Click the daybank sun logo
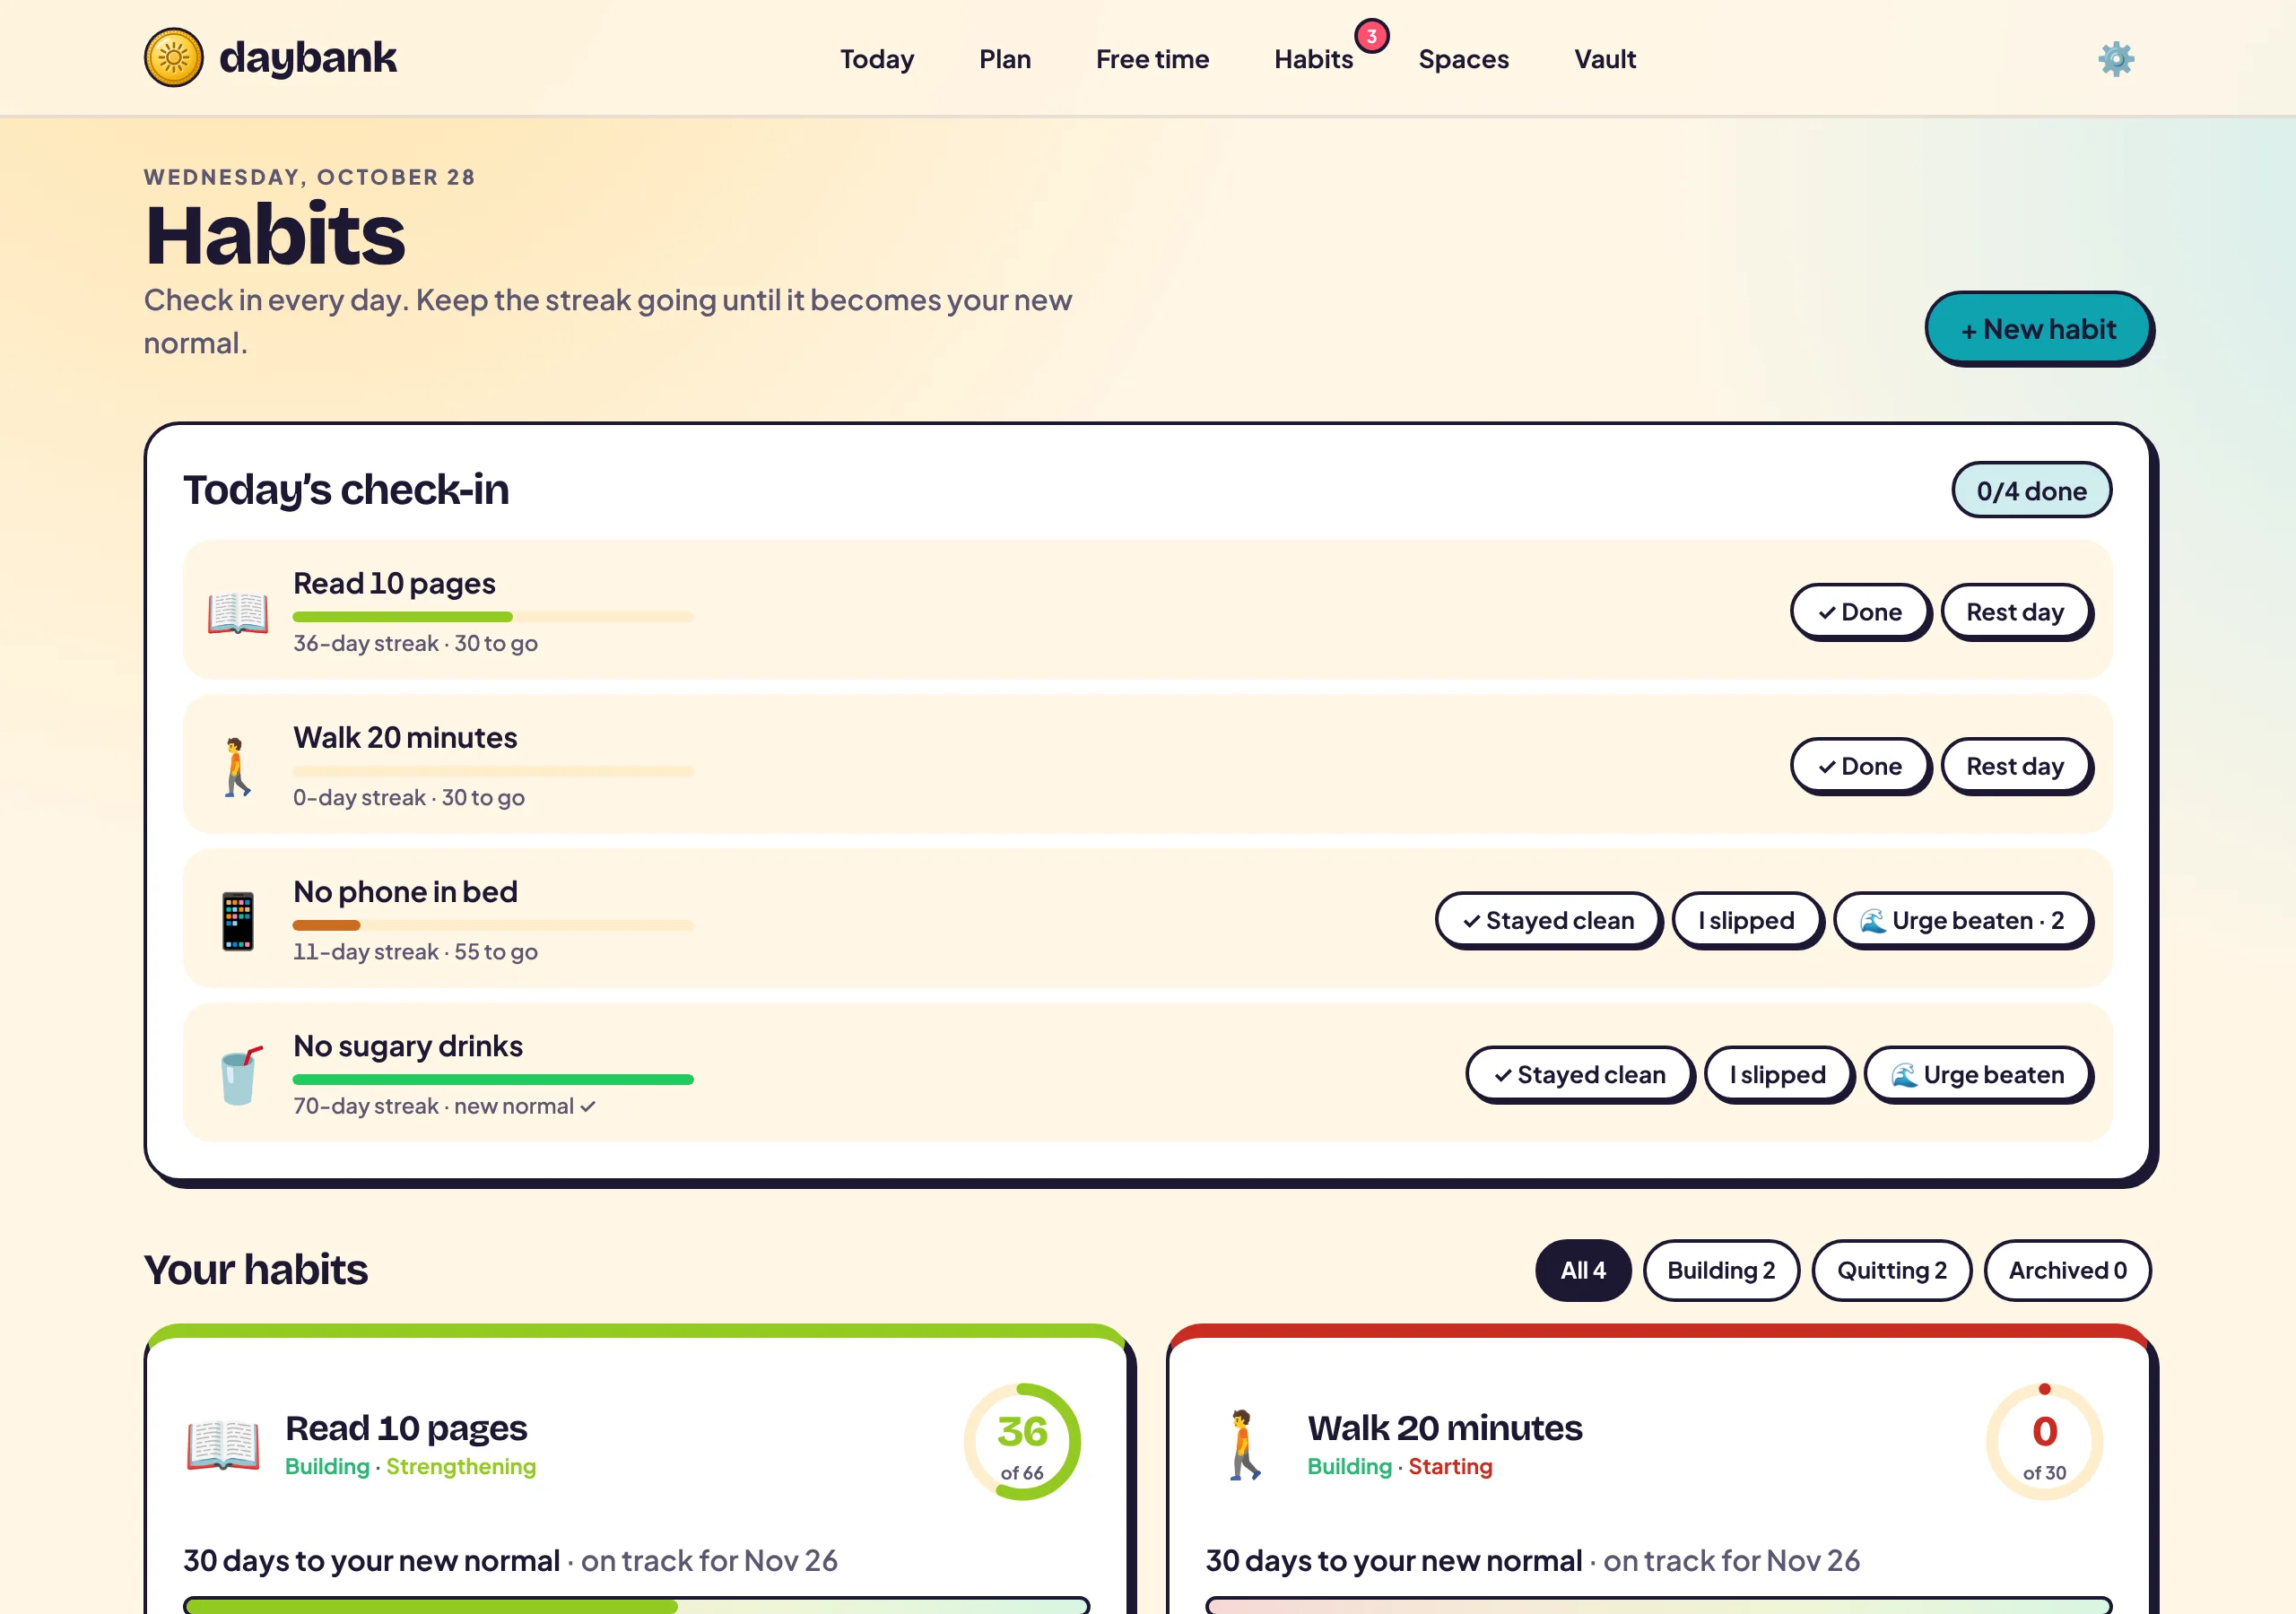2296x1614 pixels. coord(174,58)
